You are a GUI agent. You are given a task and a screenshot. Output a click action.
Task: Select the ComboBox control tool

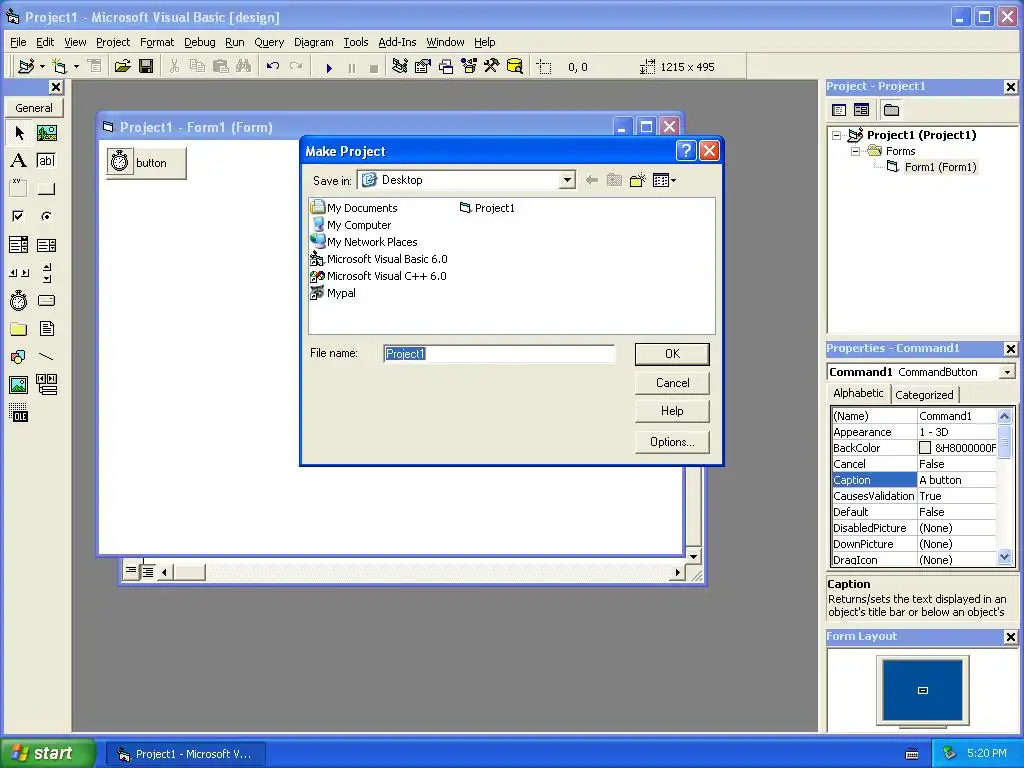tap(19, 245)
